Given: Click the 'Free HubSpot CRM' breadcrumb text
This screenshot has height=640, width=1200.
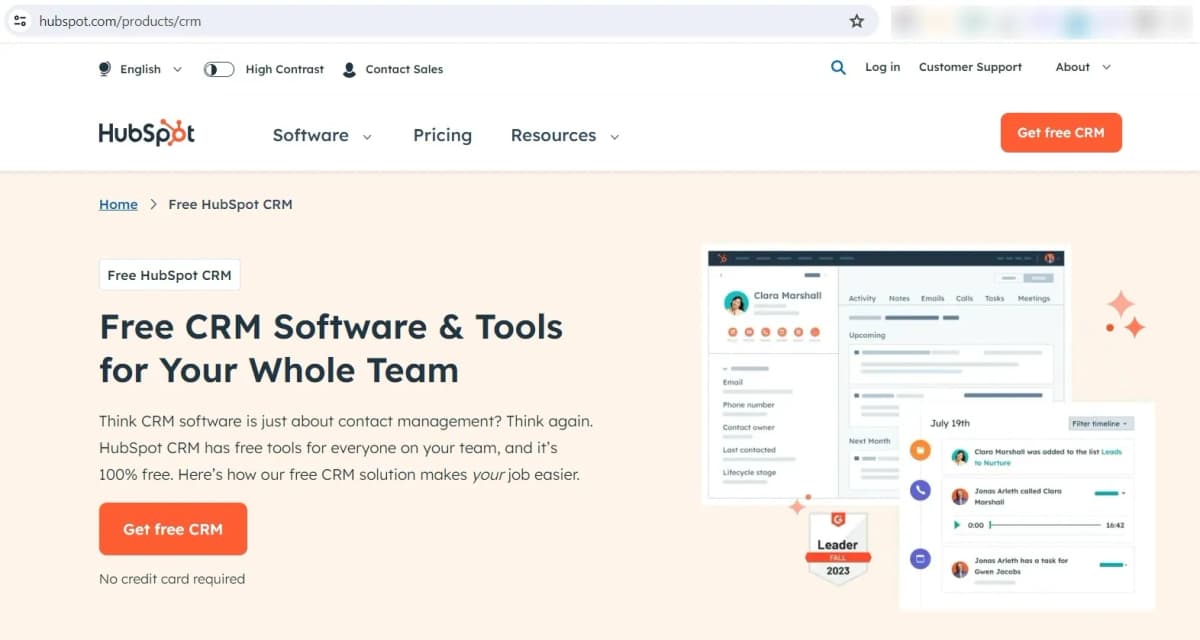Looking at the screenshot, I should point(230,204).
